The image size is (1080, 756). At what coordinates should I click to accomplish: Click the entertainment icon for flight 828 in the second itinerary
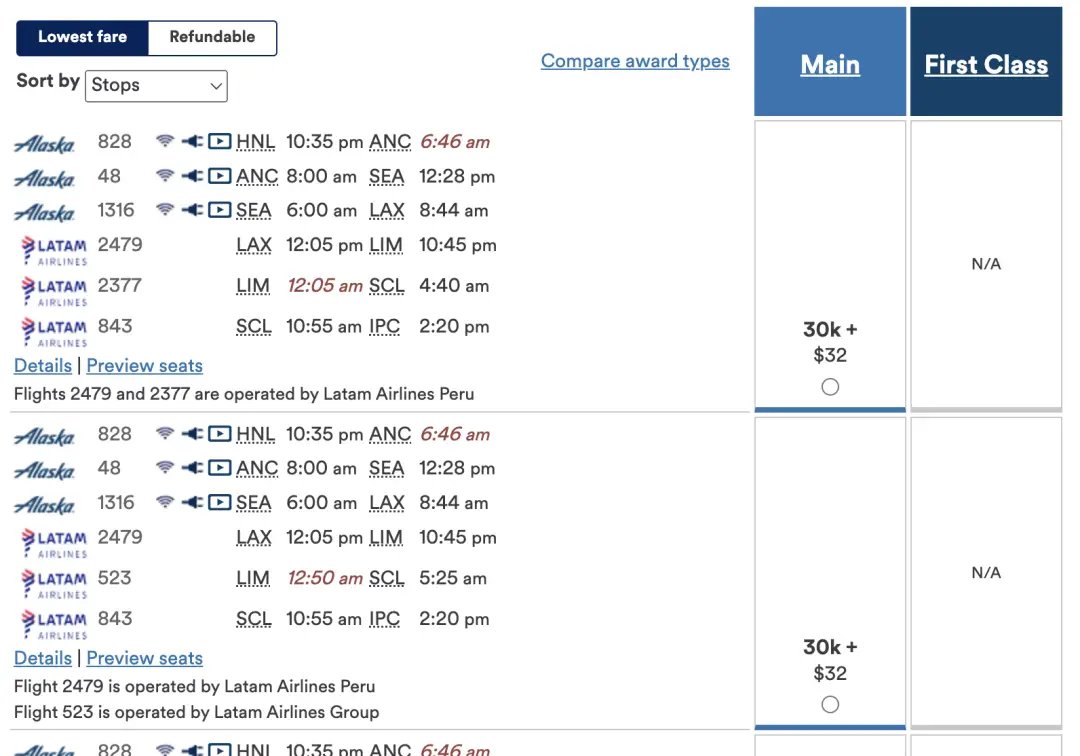219,434
